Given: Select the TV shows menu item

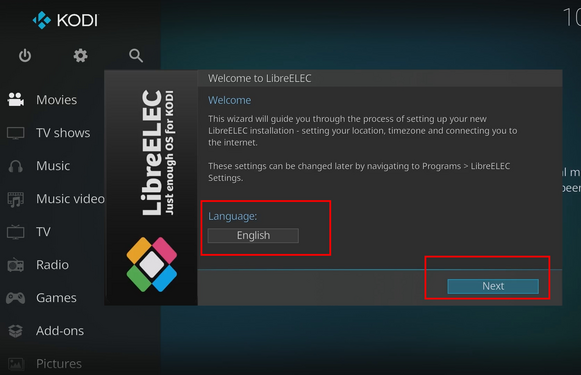Looking at the screenshot, I should (63, 133).
